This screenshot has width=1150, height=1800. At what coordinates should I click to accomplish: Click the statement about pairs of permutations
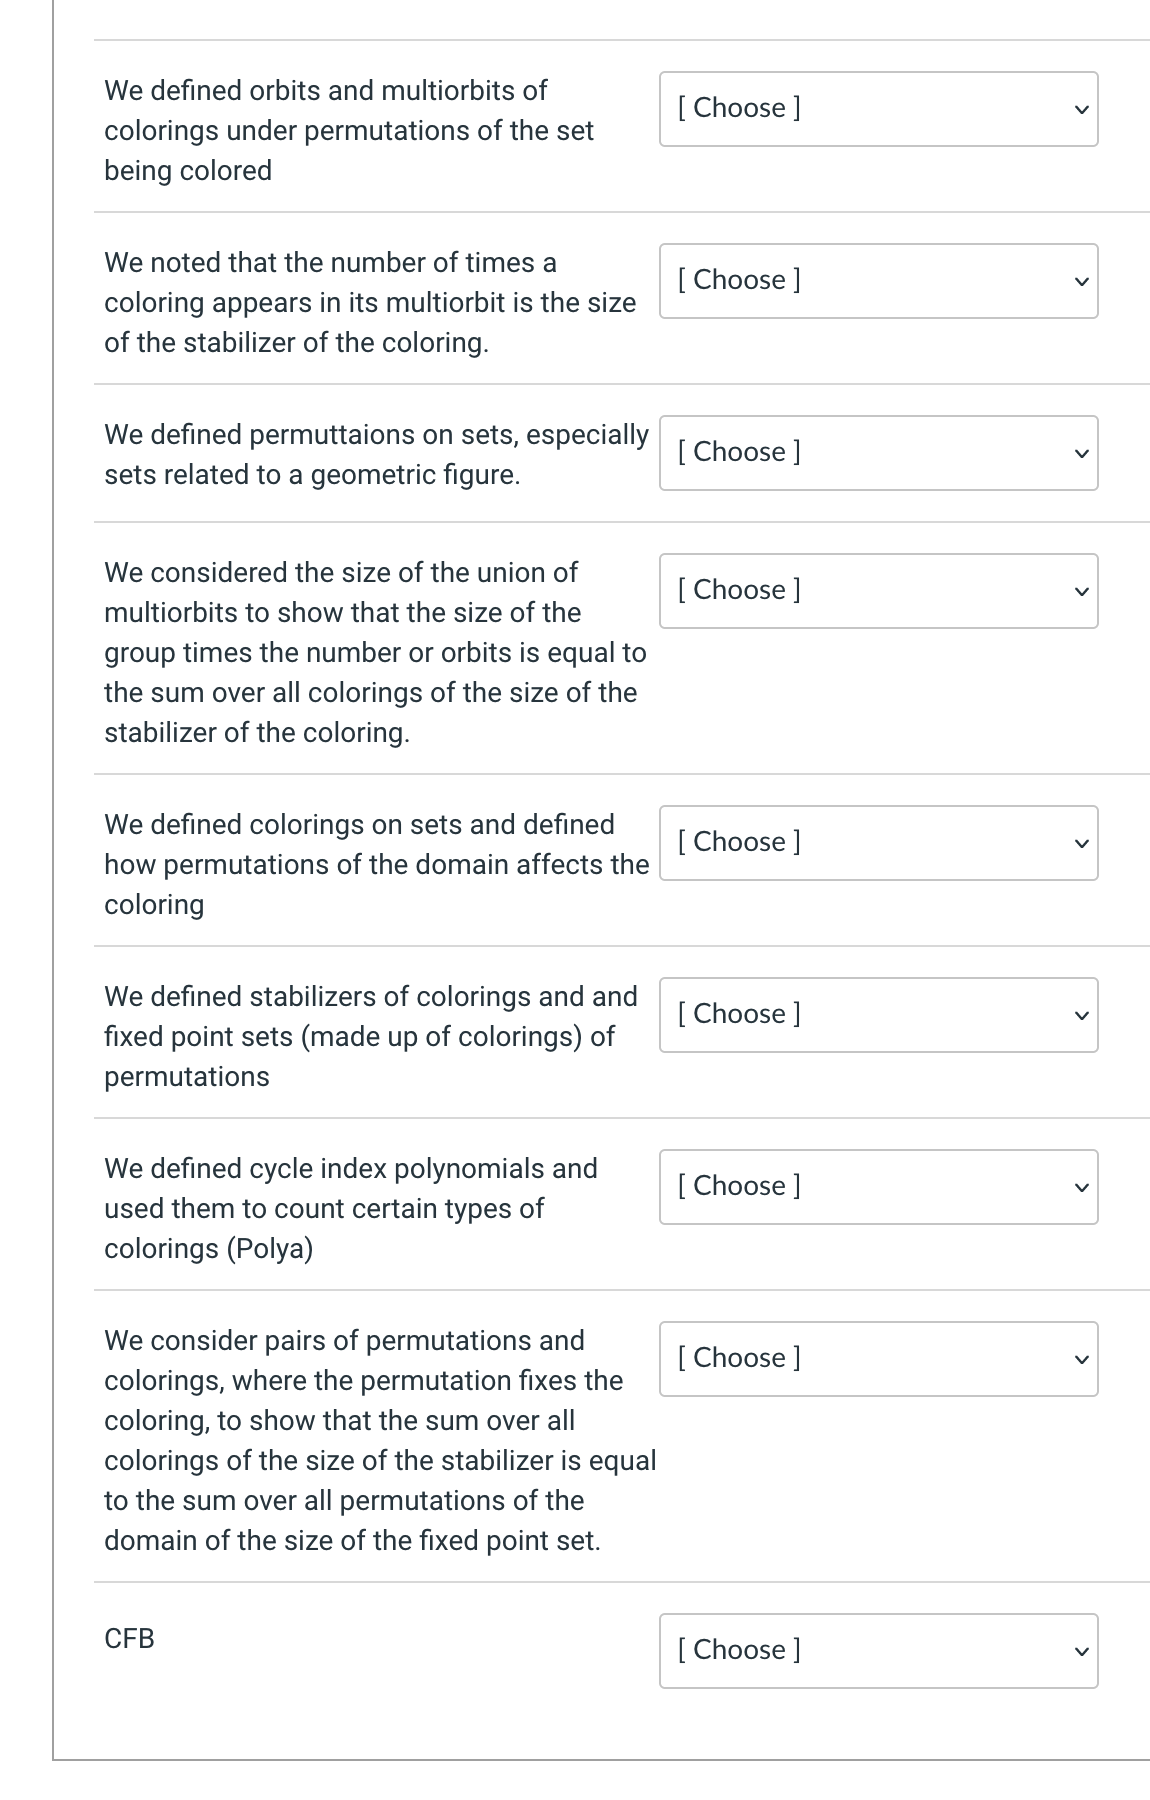[x=379, y=1441]
